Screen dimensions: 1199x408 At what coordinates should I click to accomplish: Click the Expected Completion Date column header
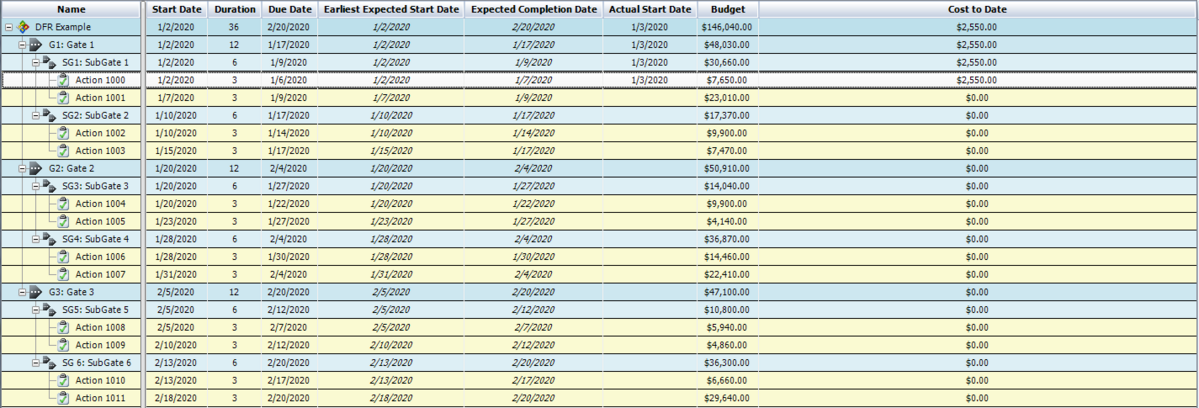coord(534,9)
